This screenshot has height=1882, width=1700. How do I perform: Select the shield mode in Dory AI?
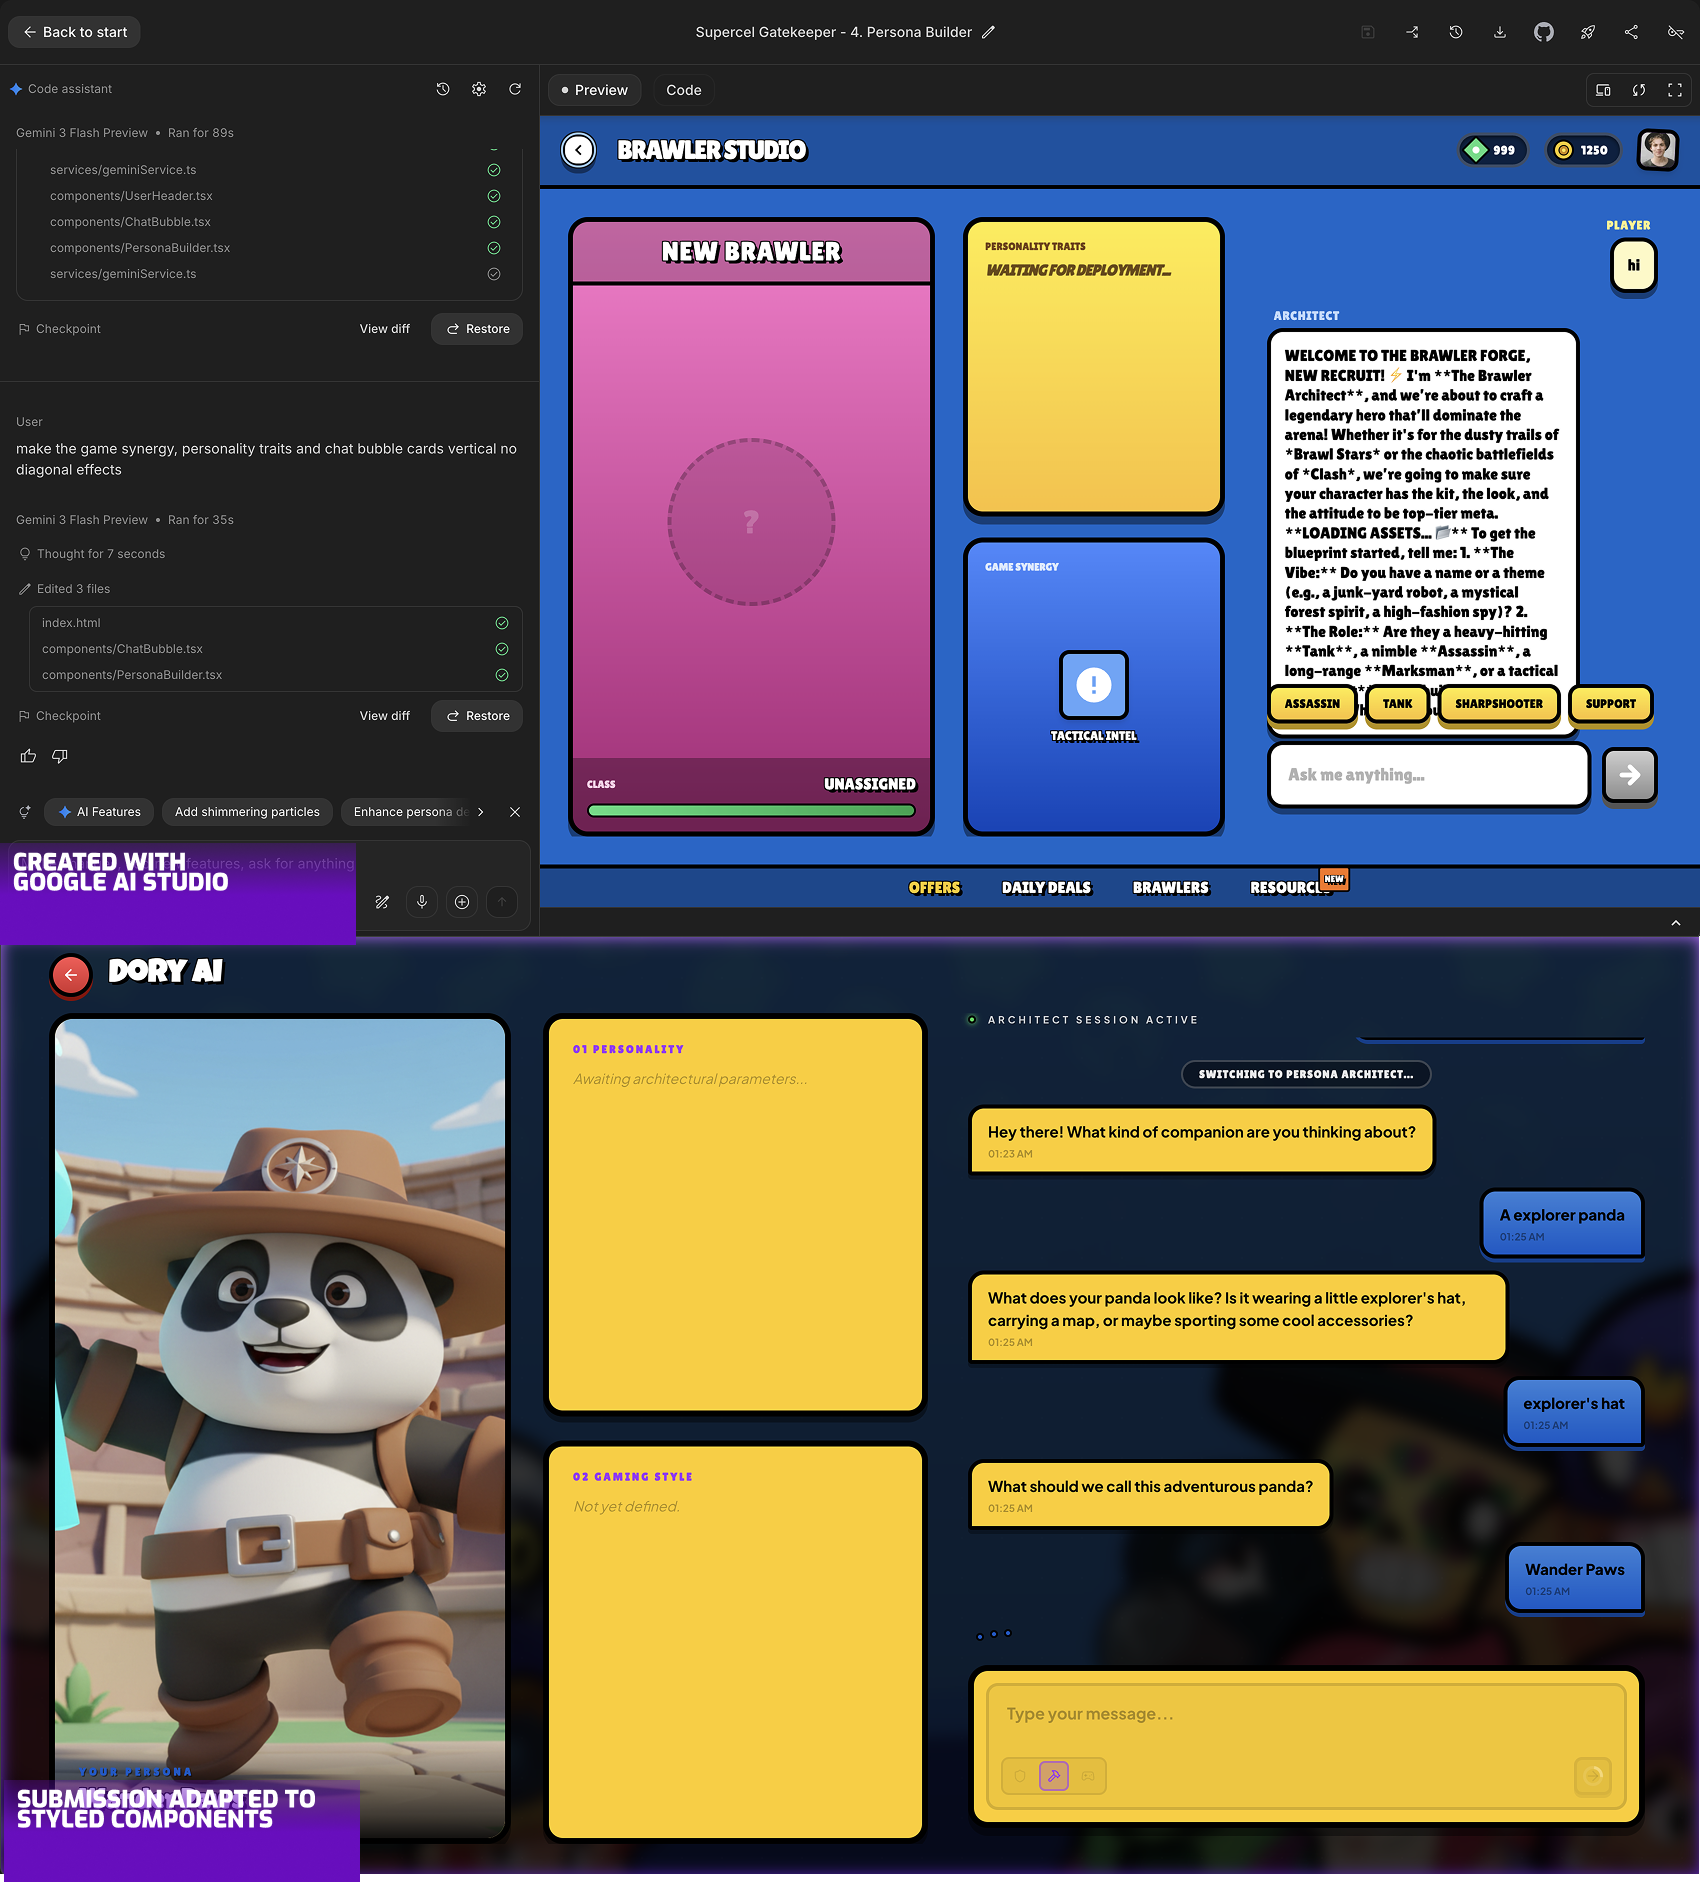(x=1020, y=1776)
